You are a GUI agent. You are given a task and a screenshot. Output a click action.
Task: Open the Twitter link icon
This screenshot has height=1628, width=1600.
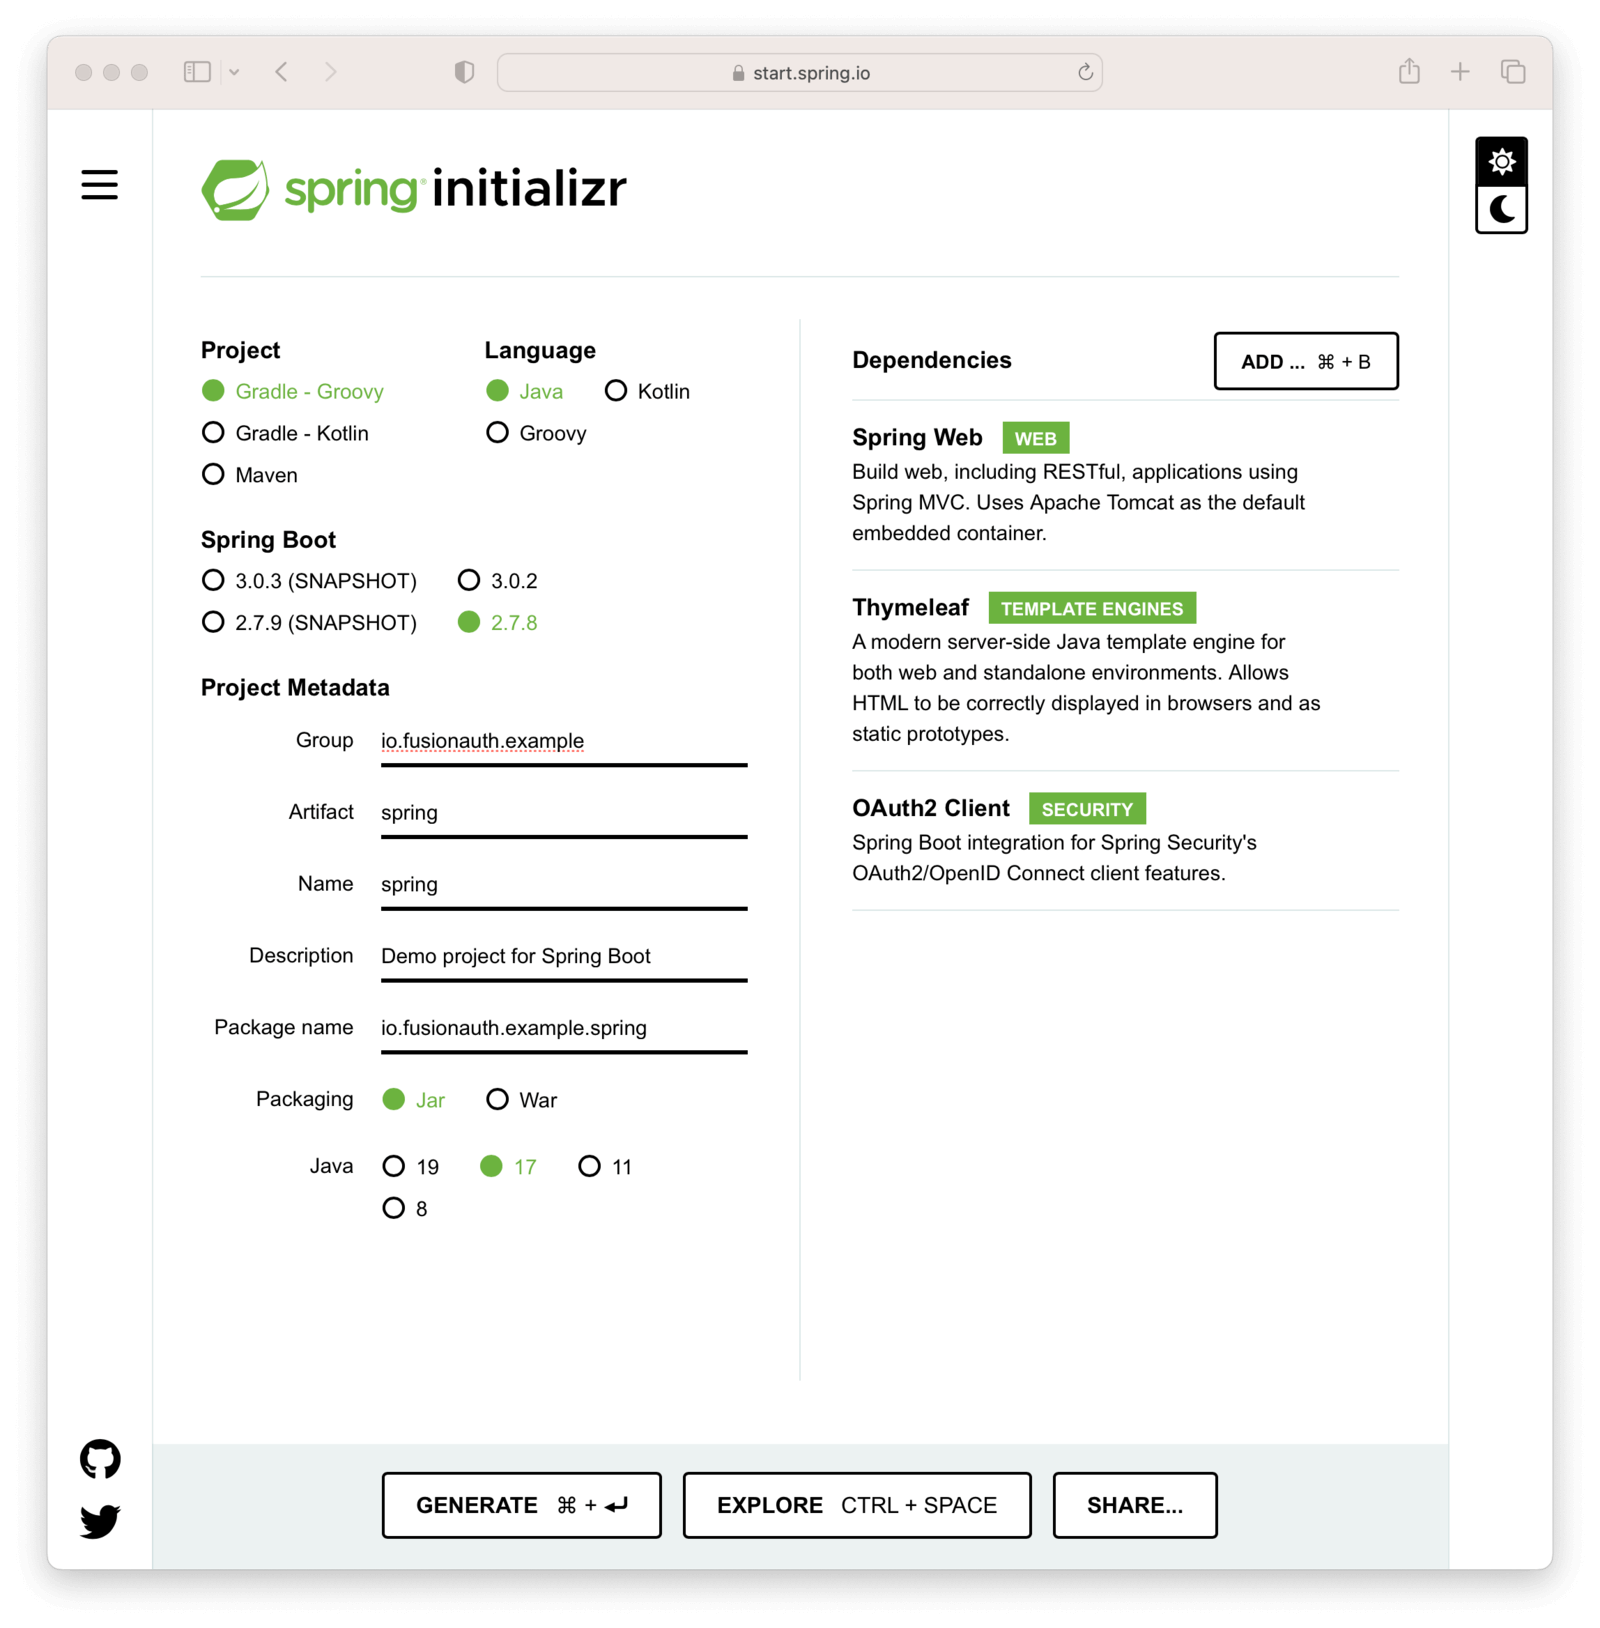pos(100,1521)
